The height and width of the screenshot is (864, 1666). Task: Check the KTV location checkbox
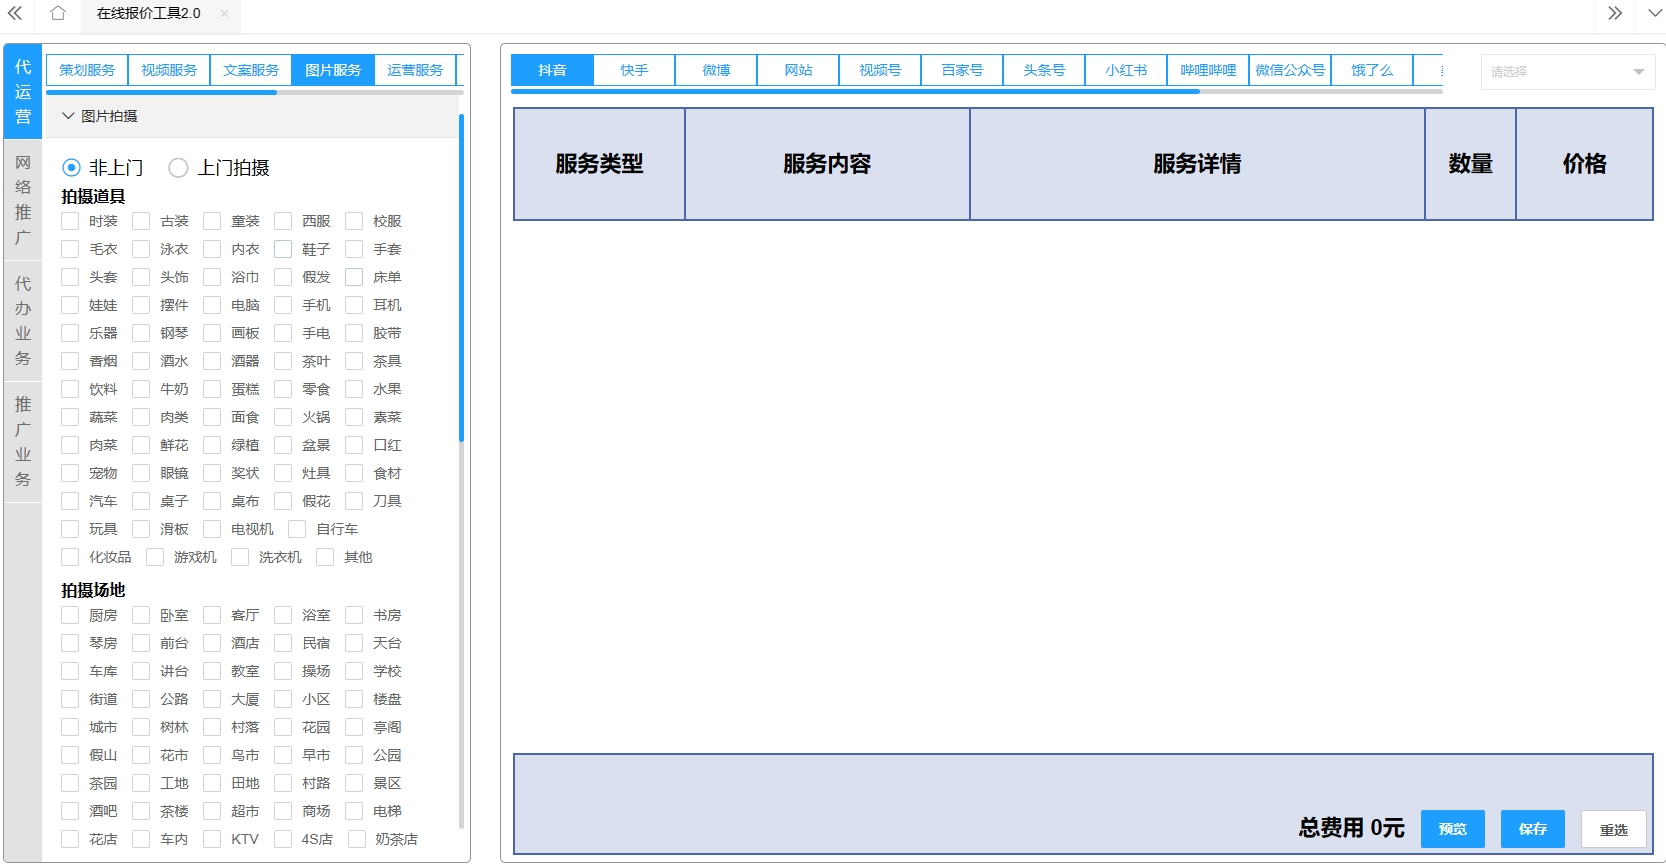coord(212,839)
